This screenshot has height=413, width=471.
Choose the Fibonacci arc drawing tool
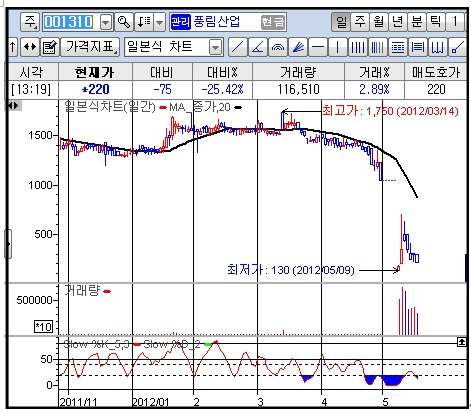(278, 47)
